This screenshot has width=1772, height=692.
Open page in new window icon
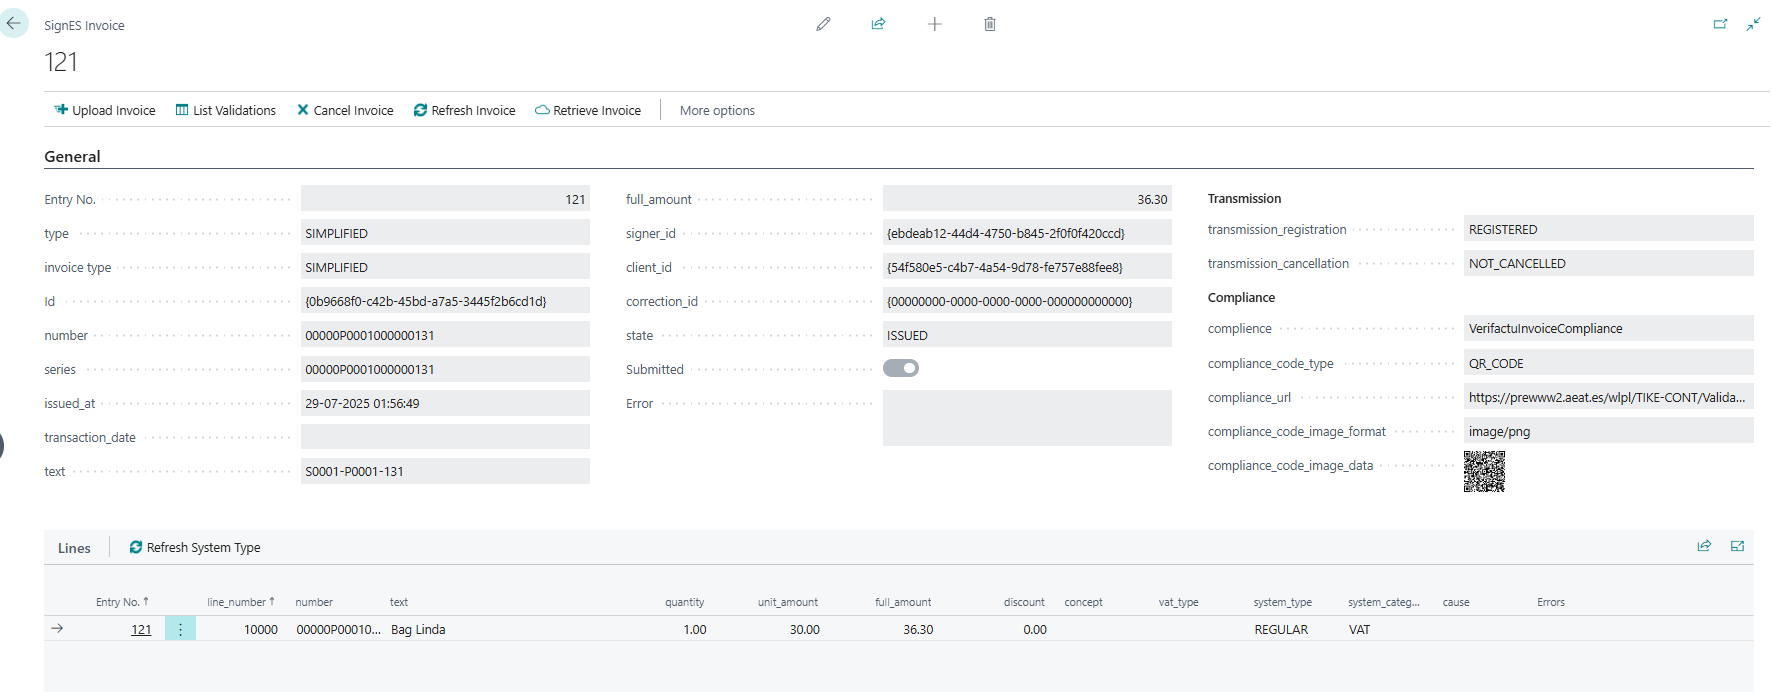[1720, 24]
